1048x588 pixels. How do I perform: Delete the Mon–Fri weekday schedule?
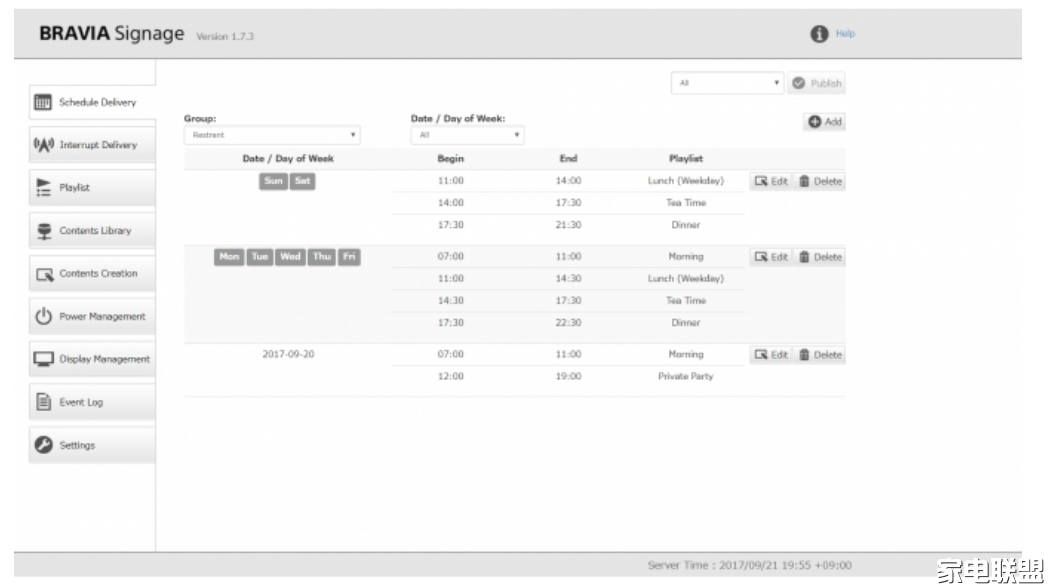coord(820,257)
